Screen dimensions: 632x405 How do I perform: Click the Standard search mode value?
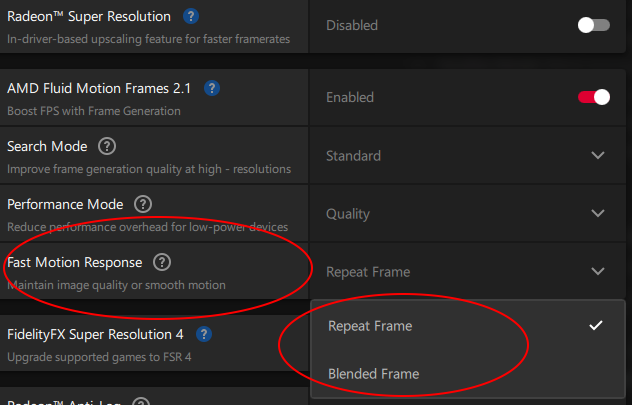pos(353,156)
